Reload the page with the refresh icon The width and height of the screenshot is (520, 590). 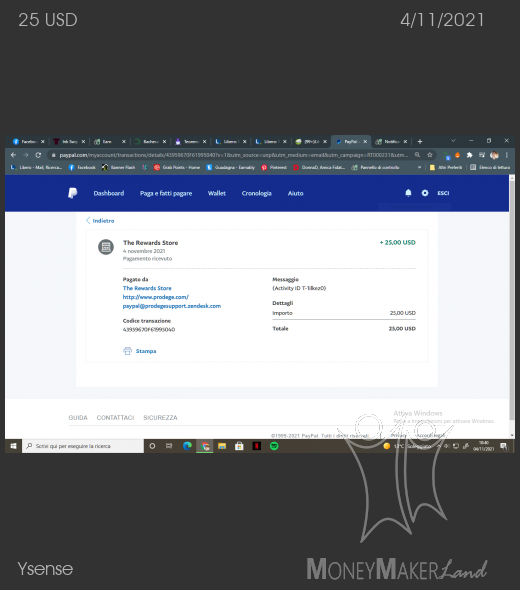[38, 155]
